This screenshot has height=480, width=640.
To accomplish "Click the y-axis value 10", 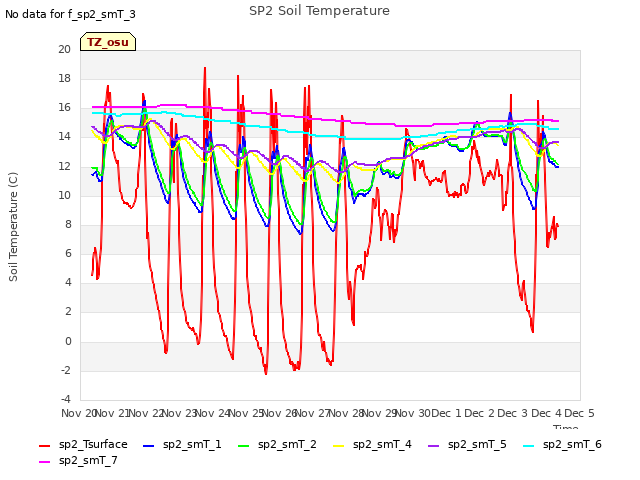I will [x=64, y=195].
